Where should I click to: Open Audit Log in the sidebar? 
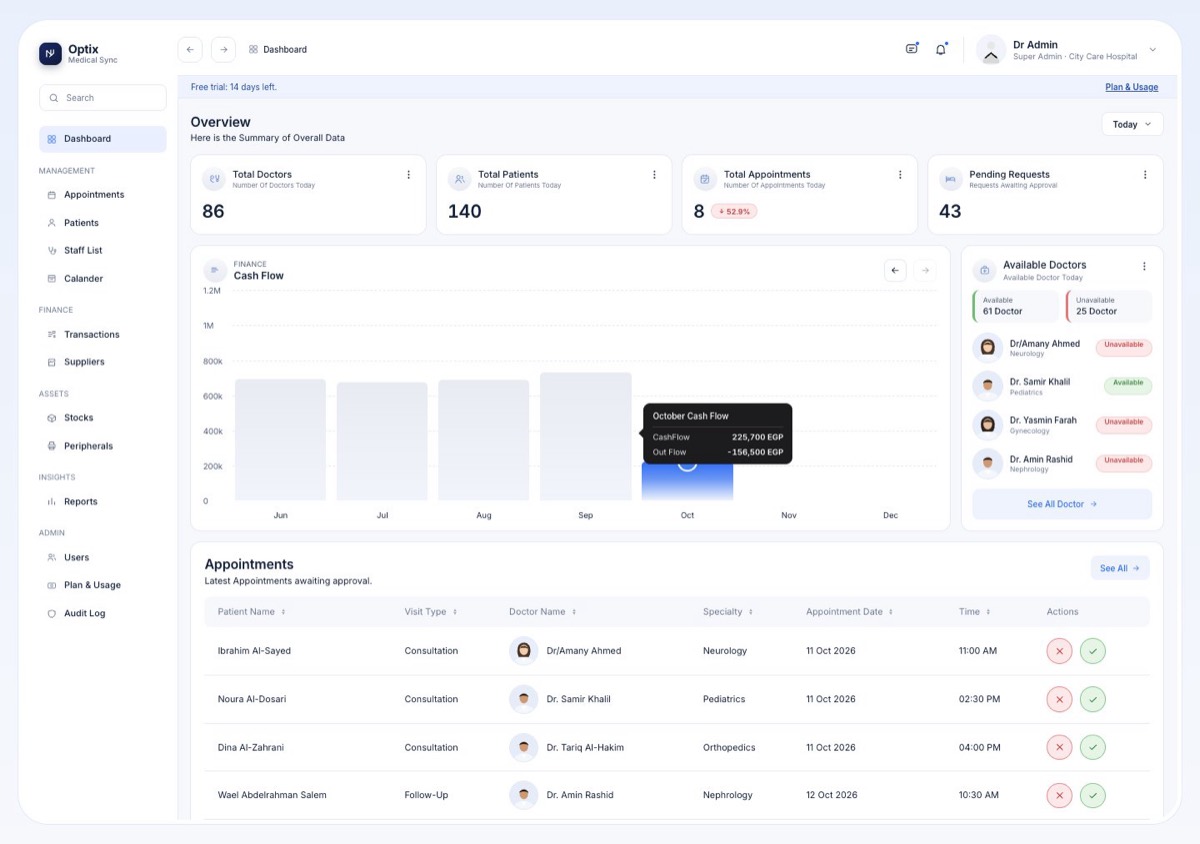[x=102, y=614]
